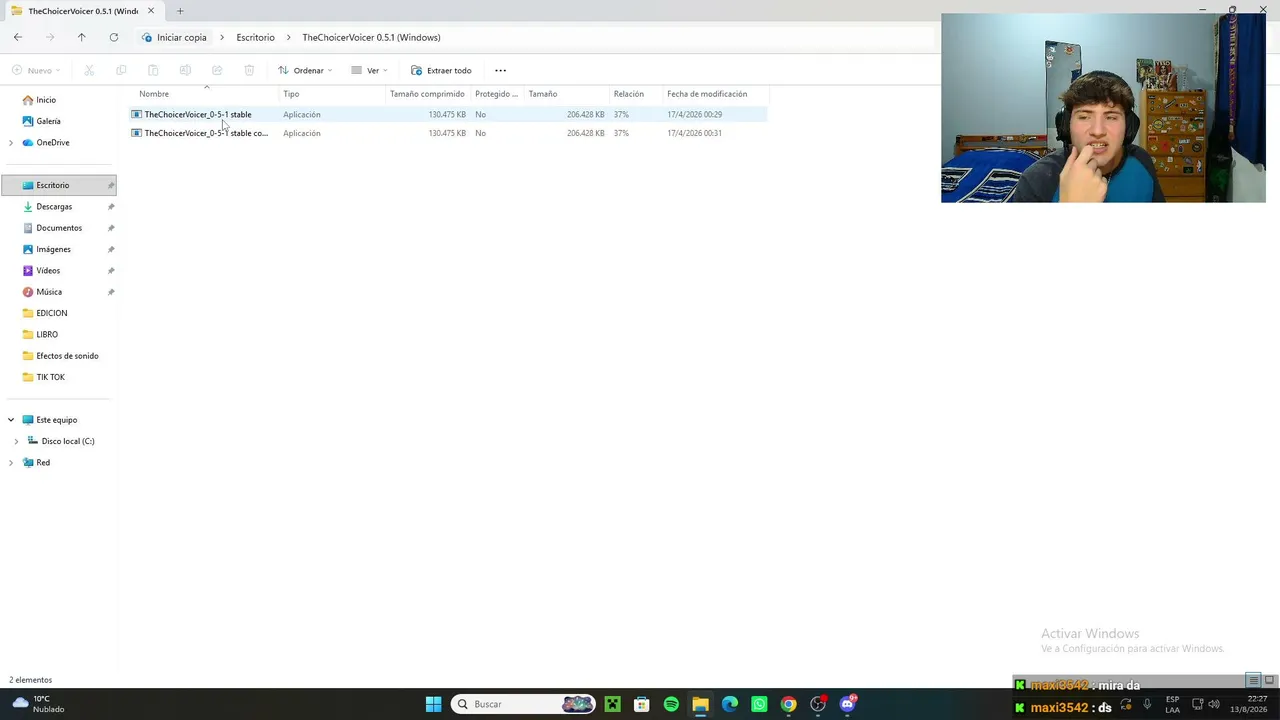This screenshot has width=1280, height=720.
Task: Sort files by the Tipo column
Action: pyautogui.click(x=291, y=94)
